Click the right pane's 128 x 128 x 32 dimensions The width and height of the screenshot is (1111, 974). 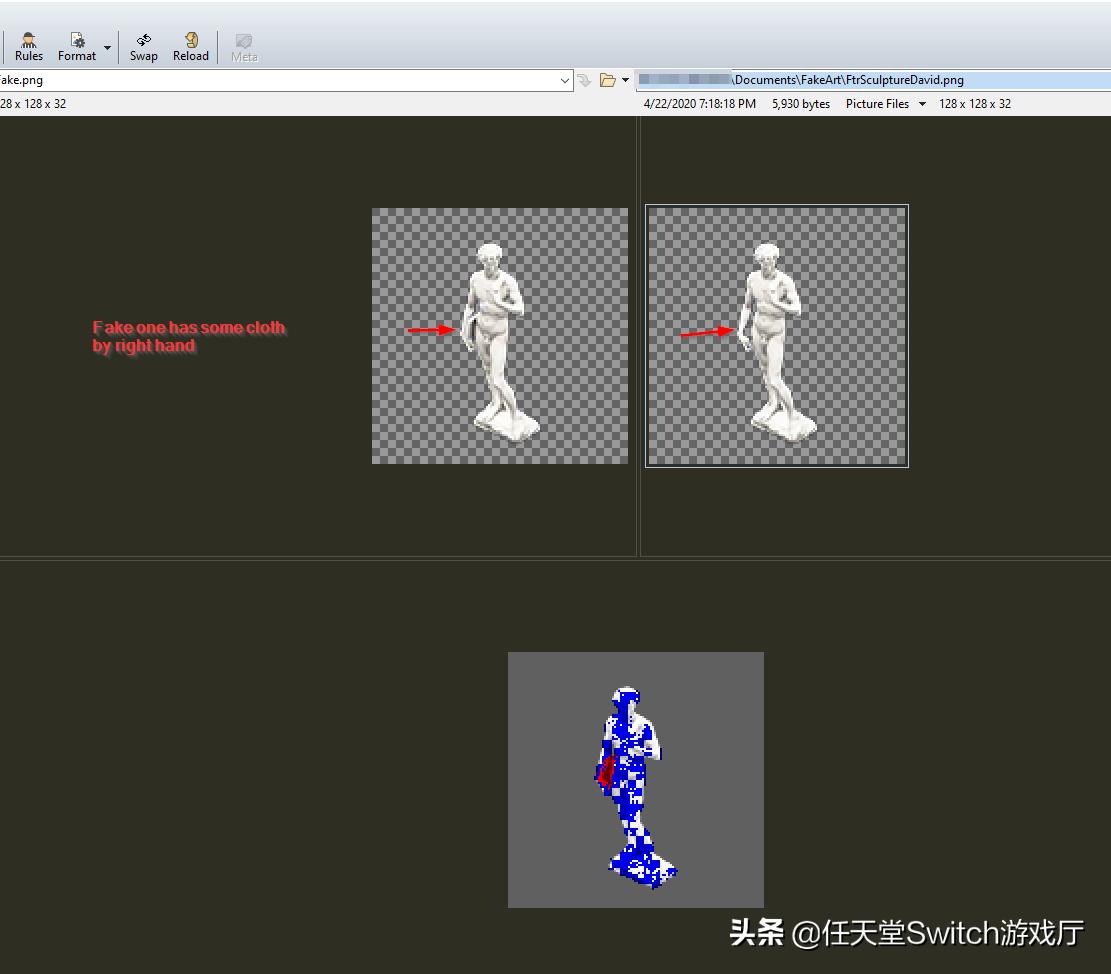(x=975, y=103)
